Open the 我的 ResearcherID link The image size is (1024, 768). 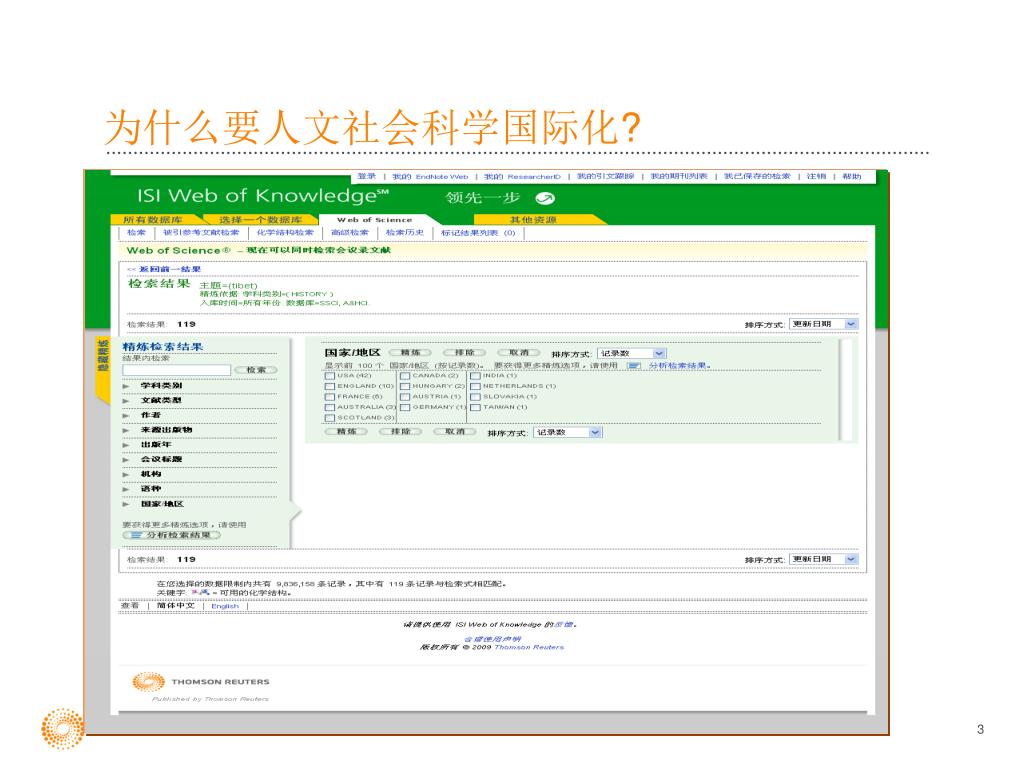[x=522, y=176]
